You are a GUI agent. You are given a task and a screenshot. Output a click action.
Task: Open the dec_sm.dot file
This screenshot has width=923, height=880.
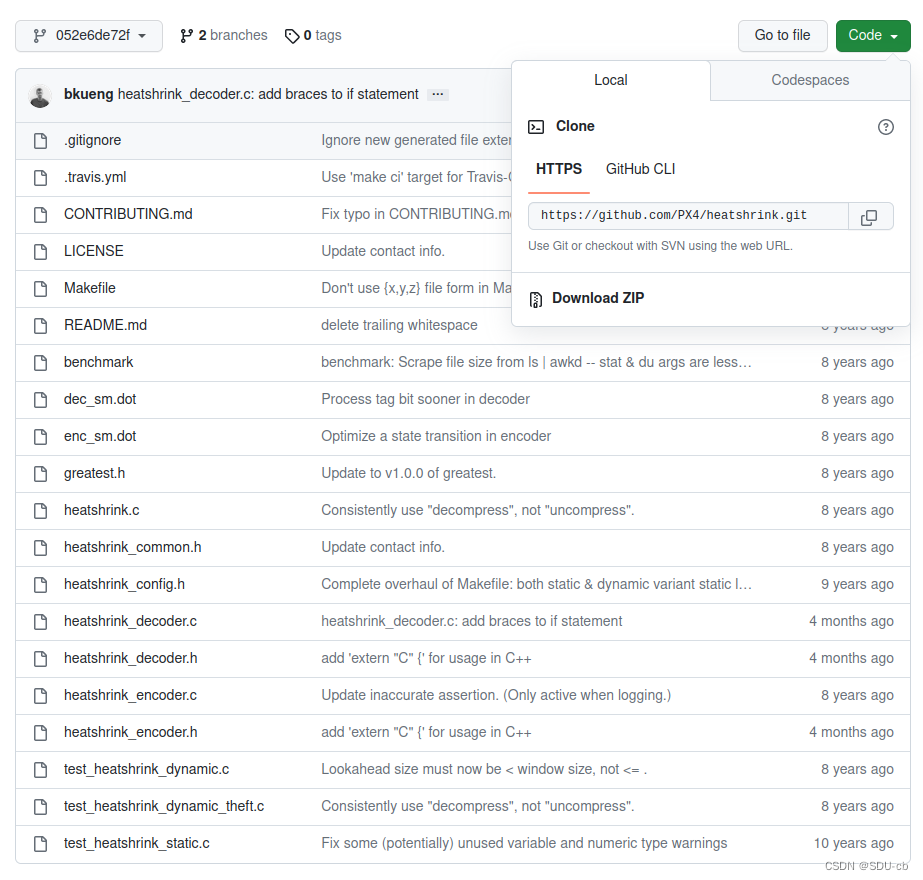[x=100, y=399]
